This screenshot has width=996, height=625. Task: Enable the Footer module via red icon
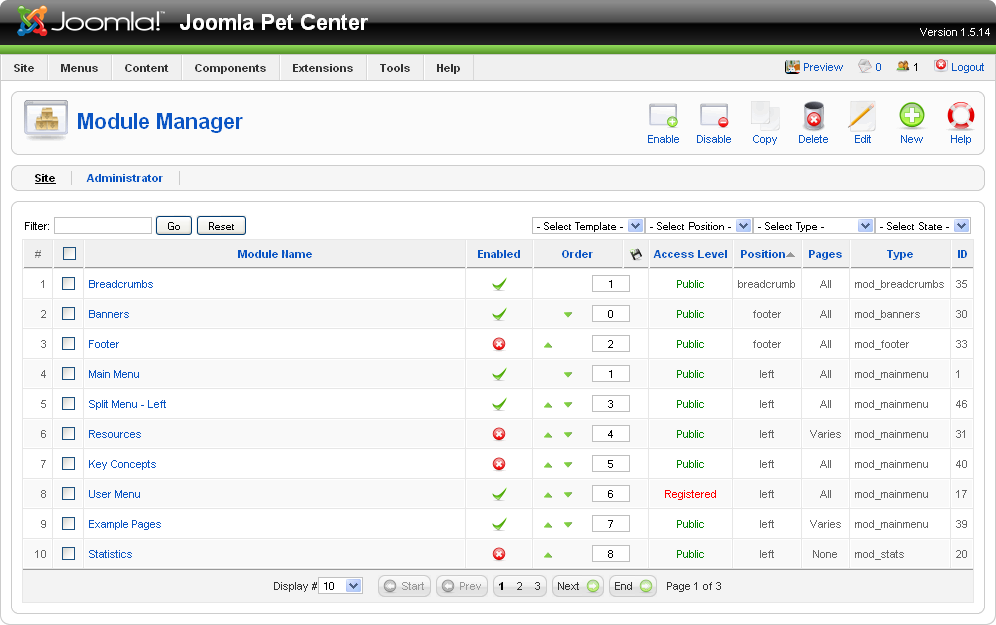pos(499,344)
